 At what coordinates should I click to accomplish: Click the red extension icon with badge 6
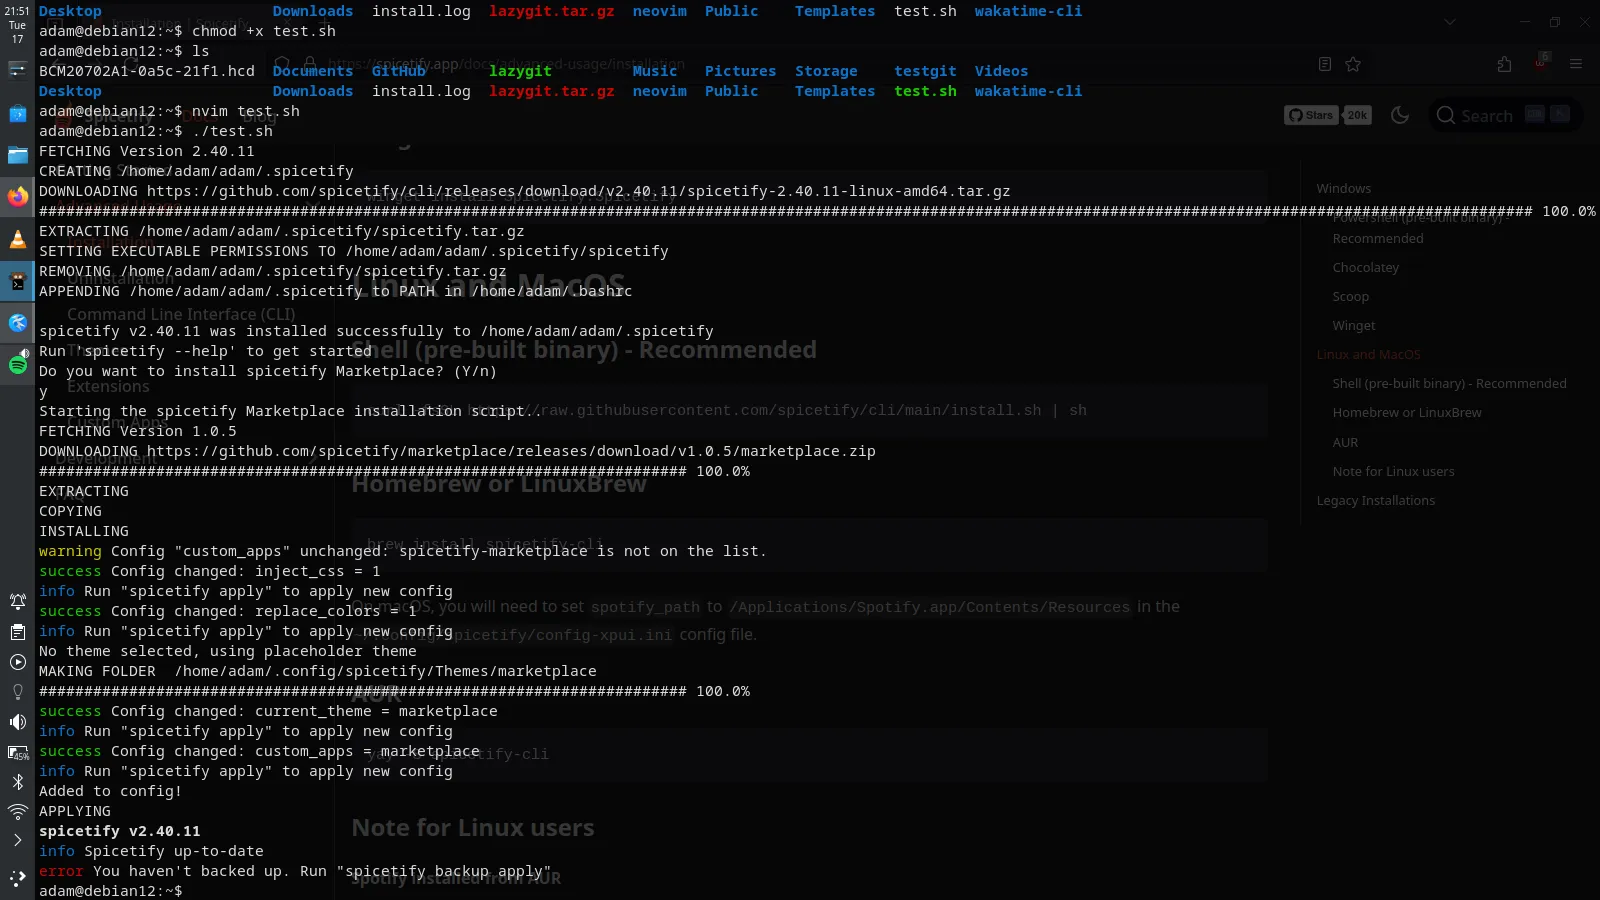point(1541,62)
